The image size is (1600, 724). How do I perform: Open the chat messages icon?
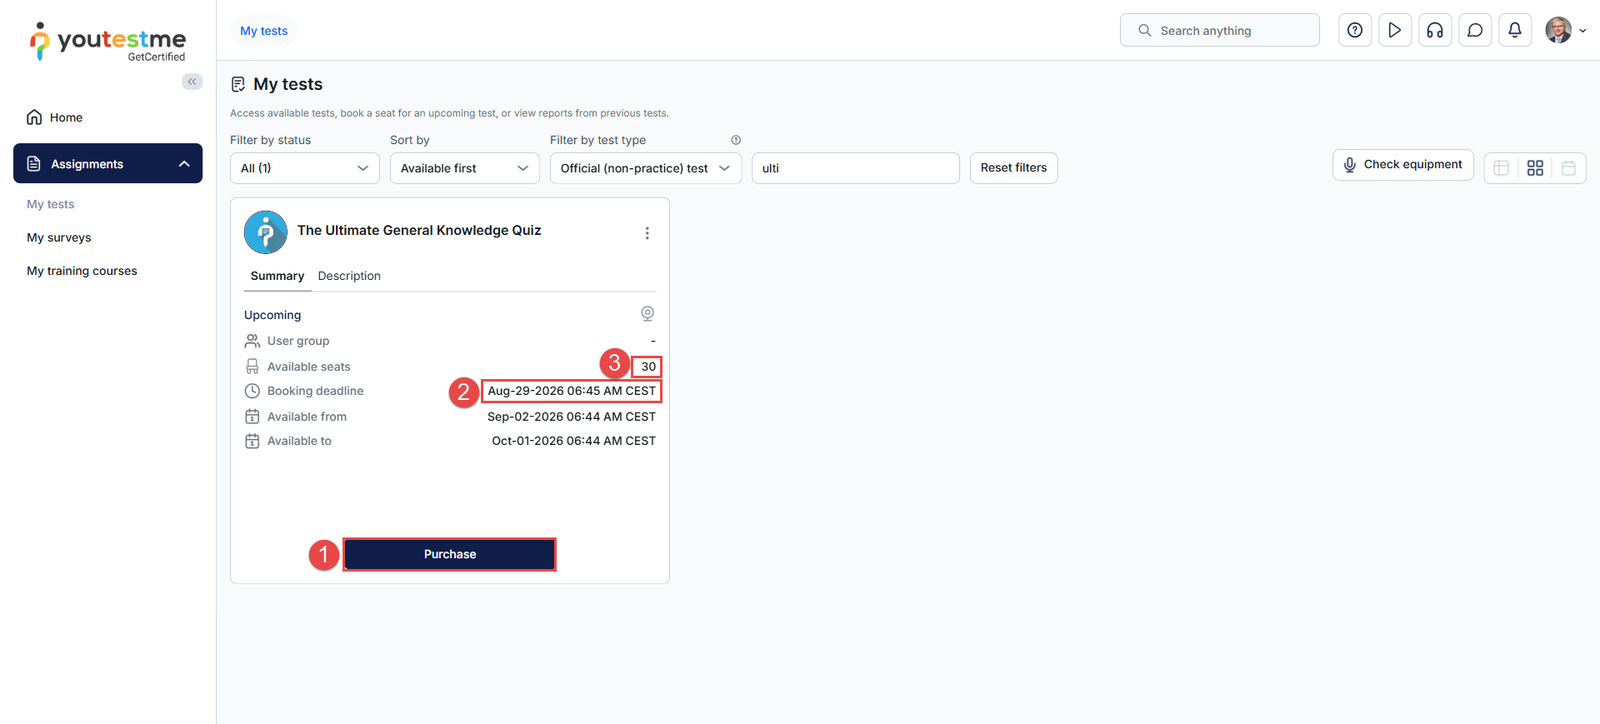1474,30
